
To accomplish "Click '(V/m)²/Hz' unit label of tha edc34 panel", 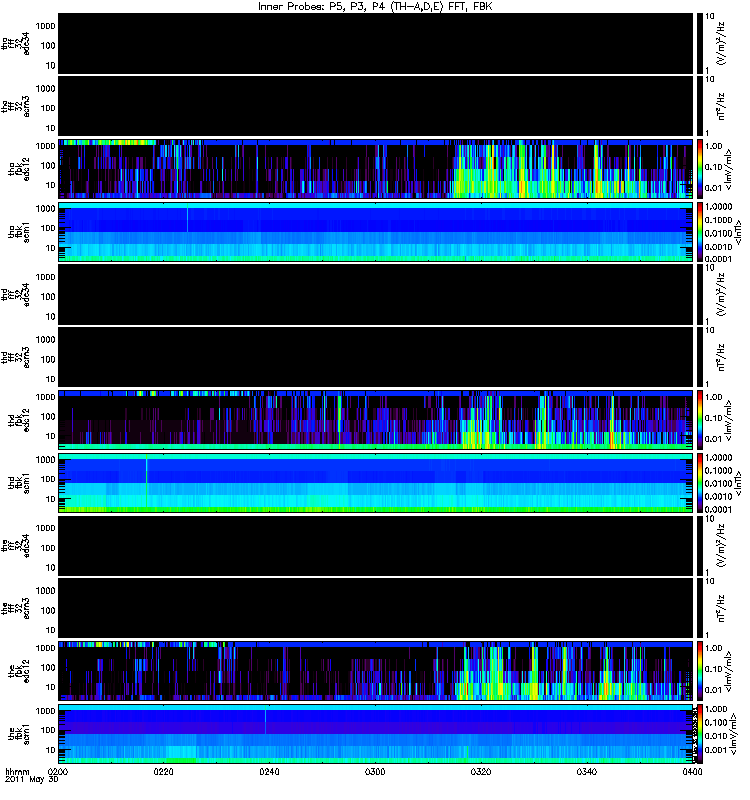I will (x=721, y=44).
